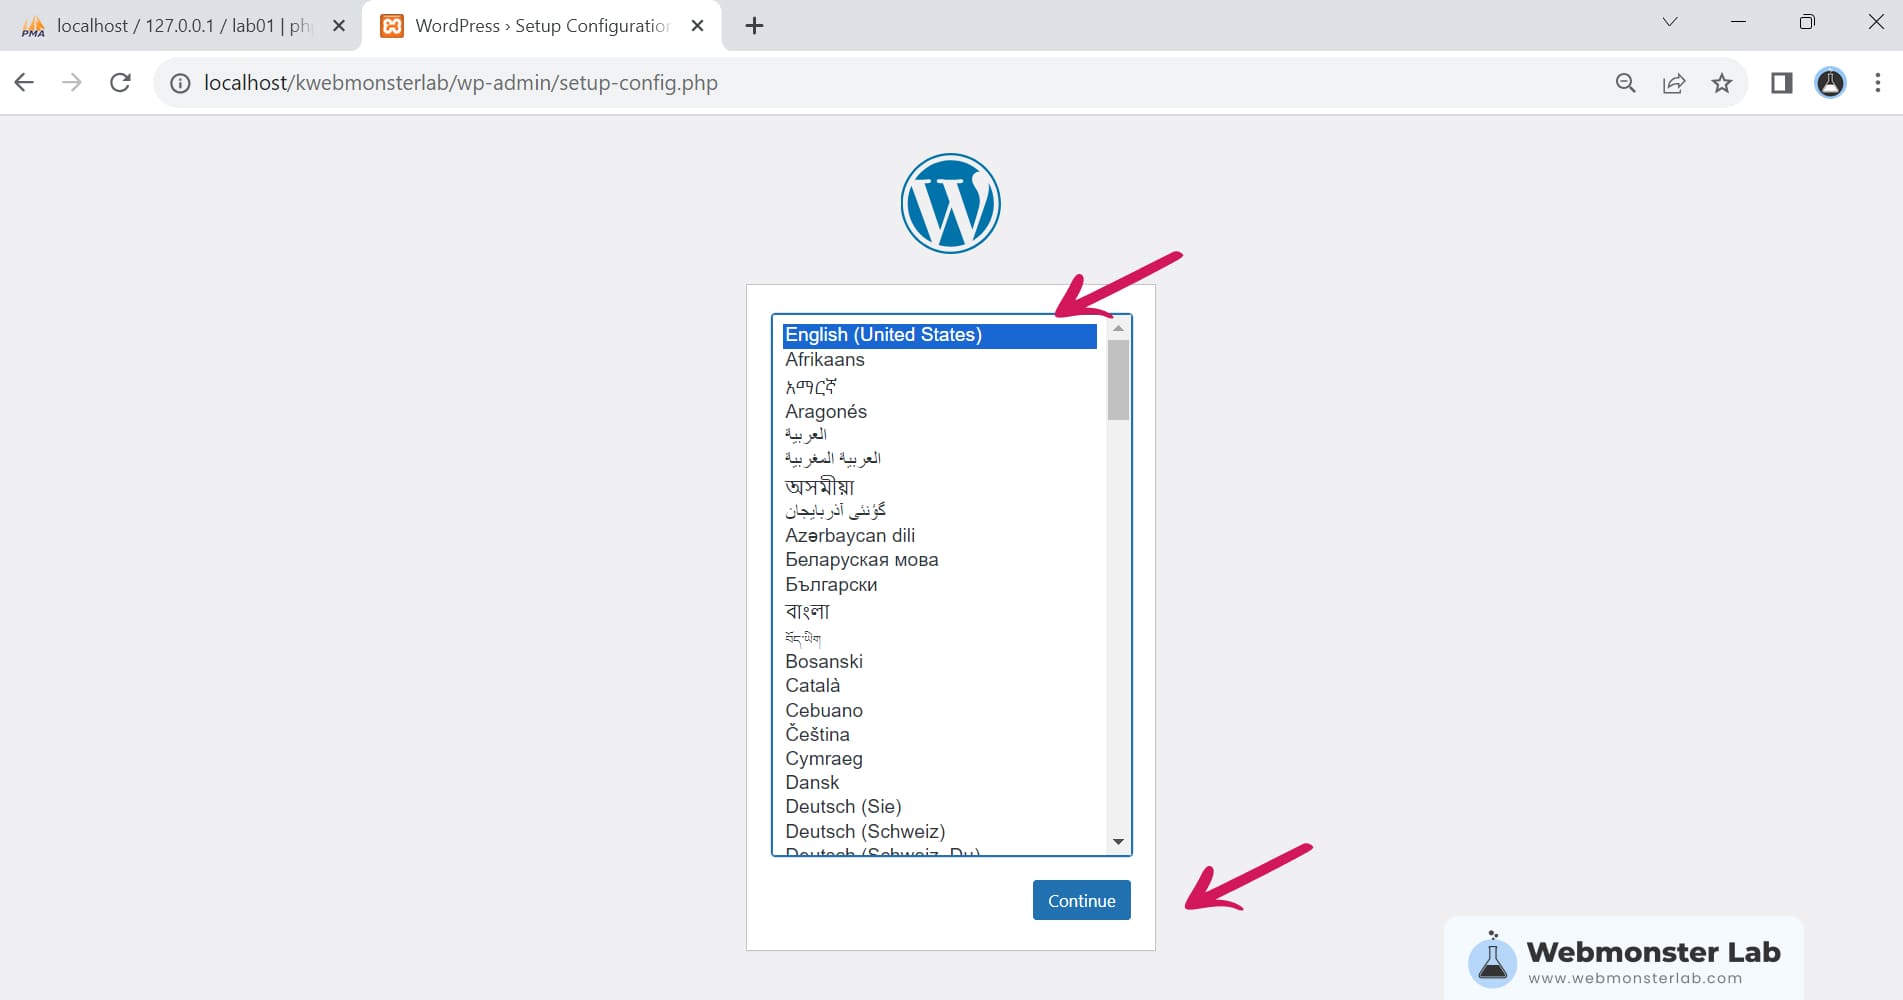Open the tab search dropdown chevron
This screenshot has height=1000, width=1903.
click(x=1670, y=22)
